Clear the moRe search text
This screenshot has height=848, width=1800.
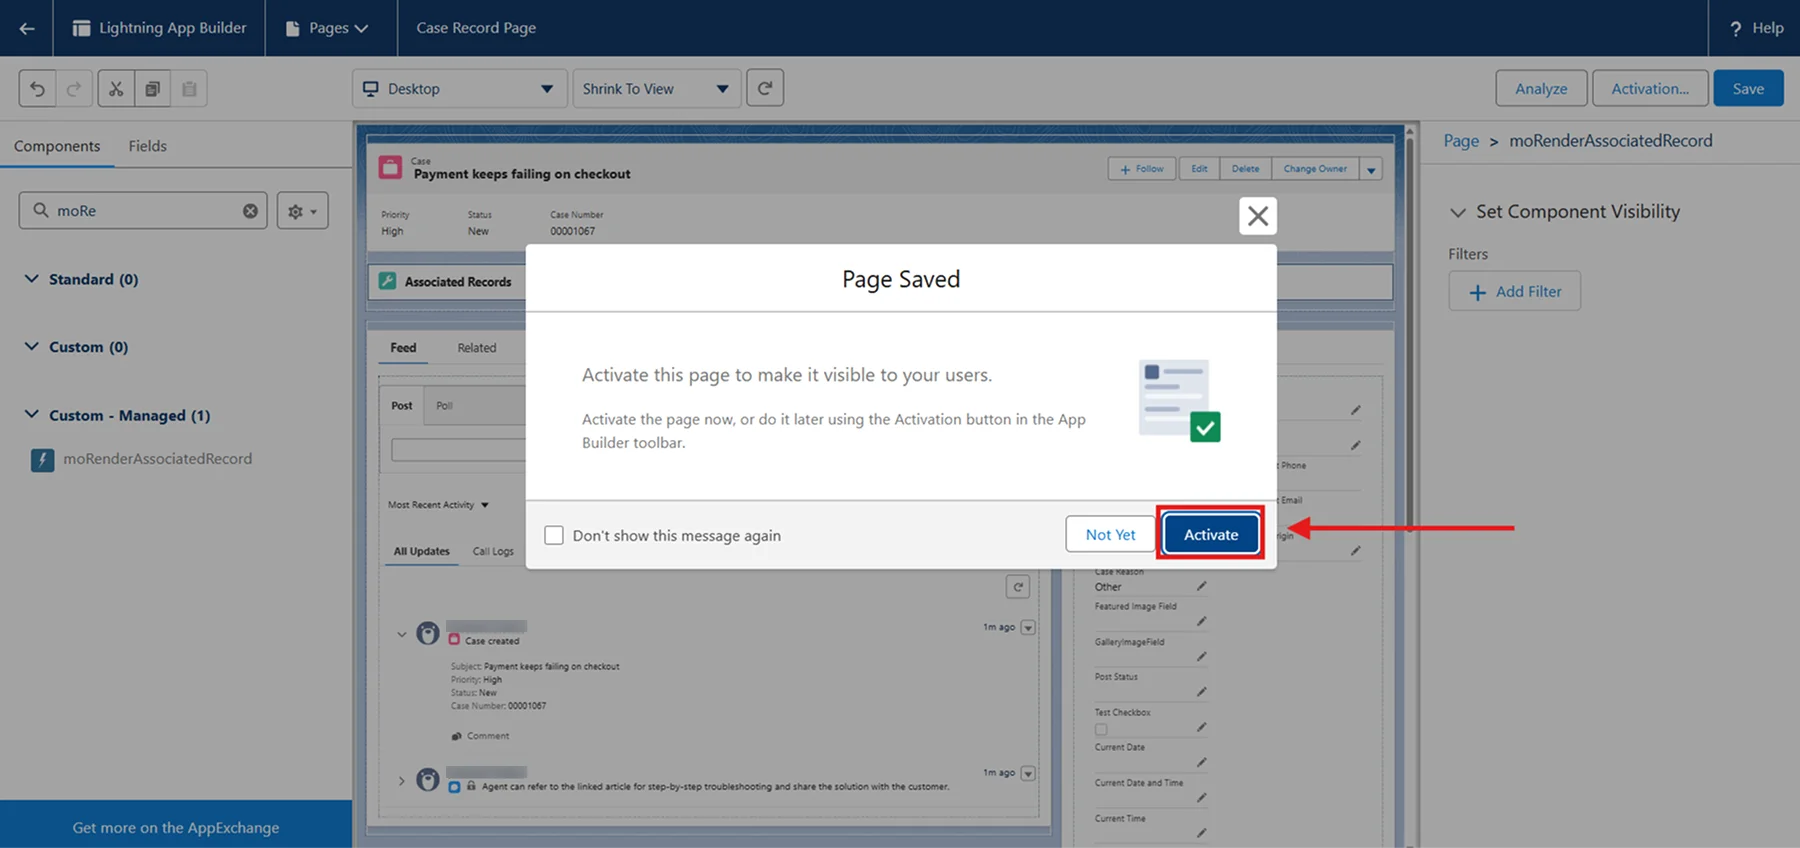click(250, 211)
